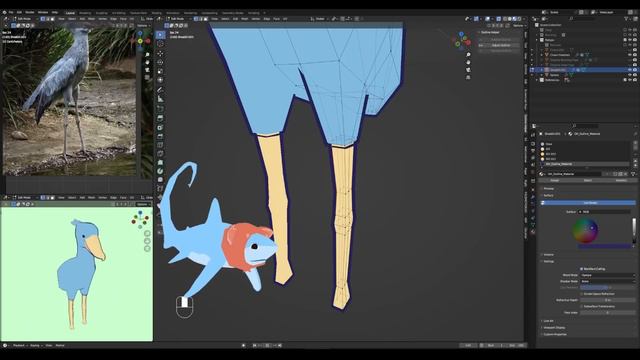The height and width of the screenshot is (360, 640).
Task: Click the brightness value slider beside color wheel
Action: coord(634,231)
